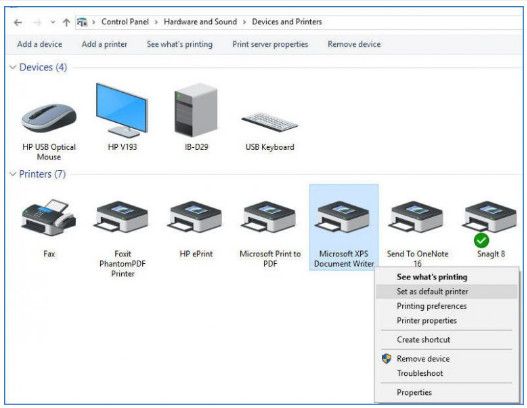This screenshot has height=408, width=527.
Task: Click Add a printer
Action: [105, 44]
